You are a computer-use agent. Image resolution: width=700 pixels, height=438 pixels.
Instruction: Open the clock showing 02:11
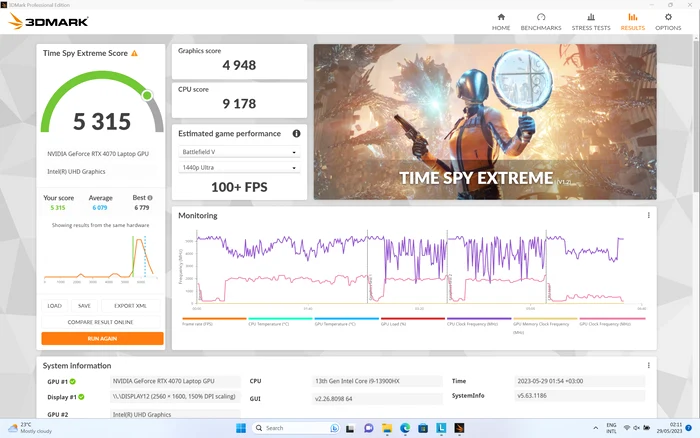(x=670, y=428)
